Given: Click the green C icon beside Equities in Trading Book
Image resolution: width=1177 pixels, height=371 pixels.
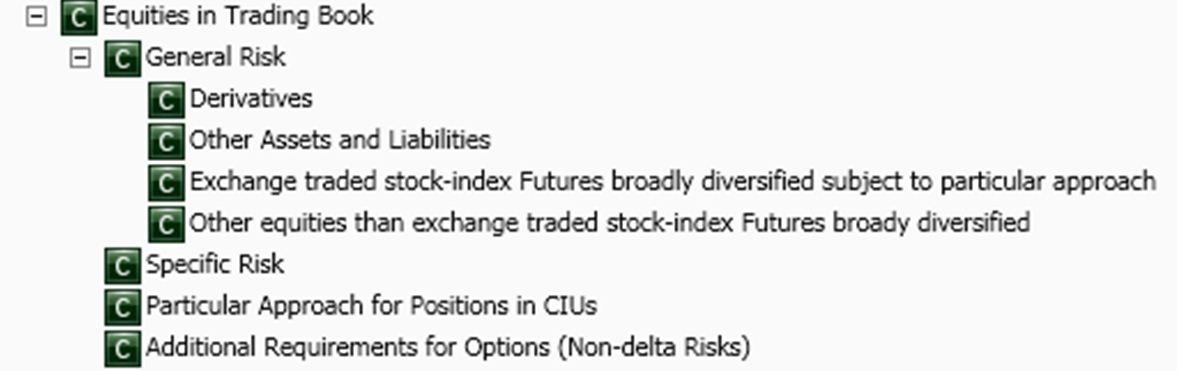Looking at the screenshot, I should [79, 17].
